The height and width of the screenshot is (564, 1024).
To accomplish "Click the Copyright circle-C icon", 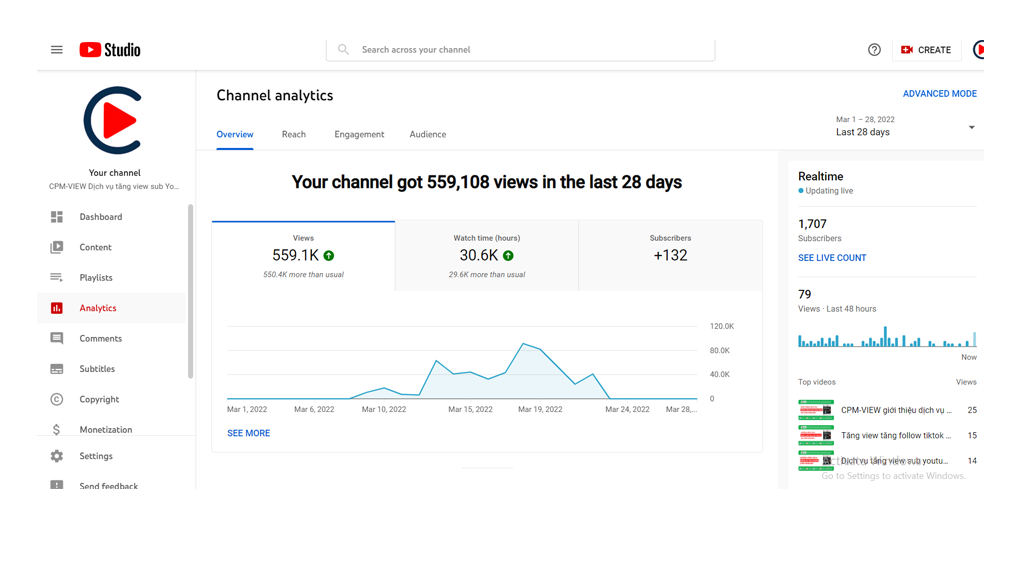I will [57, 399].
